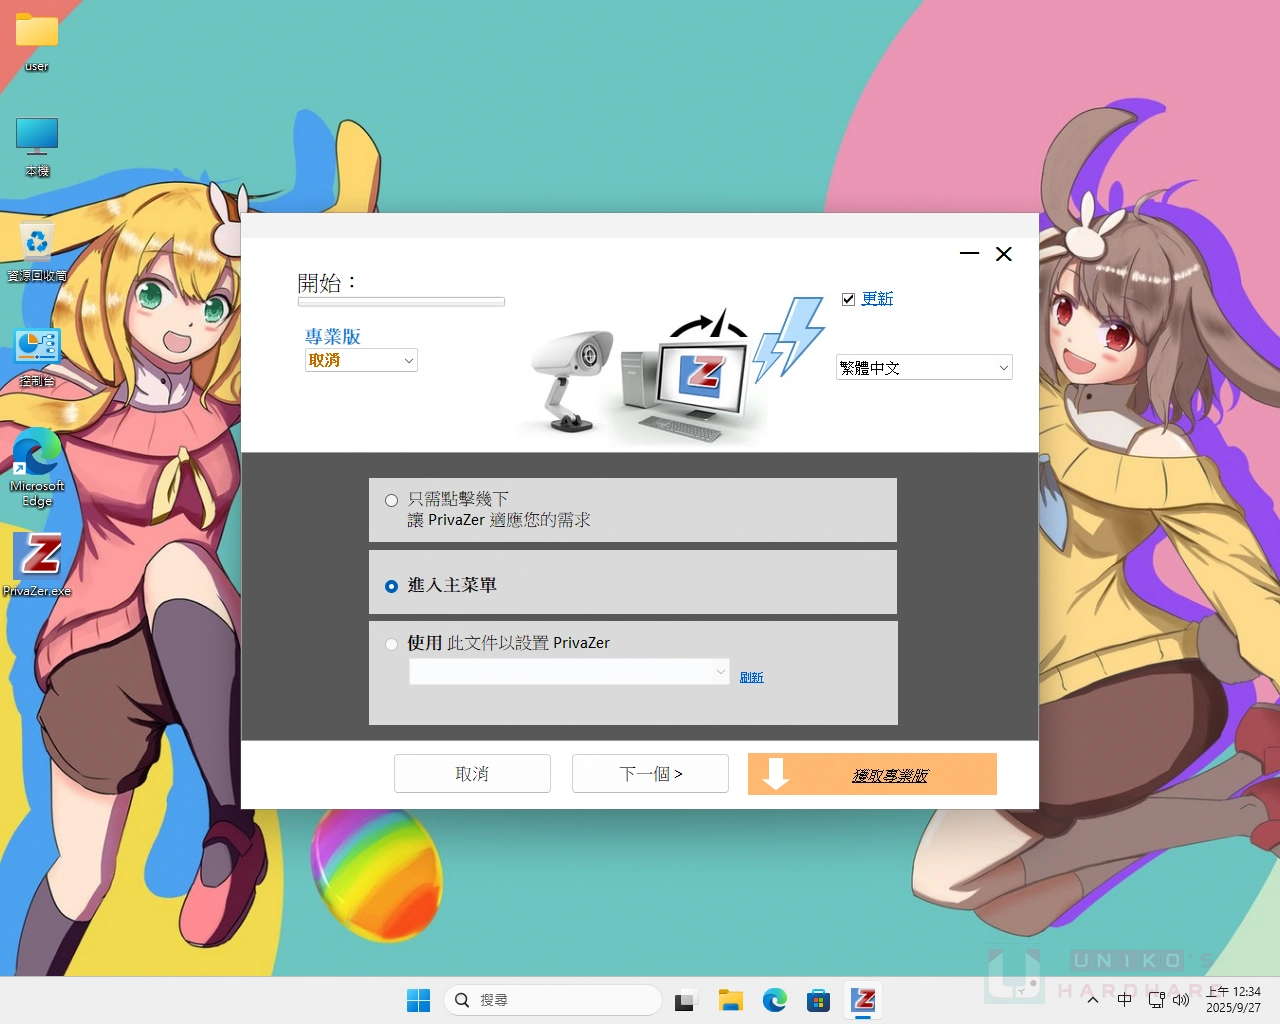Show hidden system tray icons
The width and height of the screenshot is (1280, 1024).
click(1093, 1000)
